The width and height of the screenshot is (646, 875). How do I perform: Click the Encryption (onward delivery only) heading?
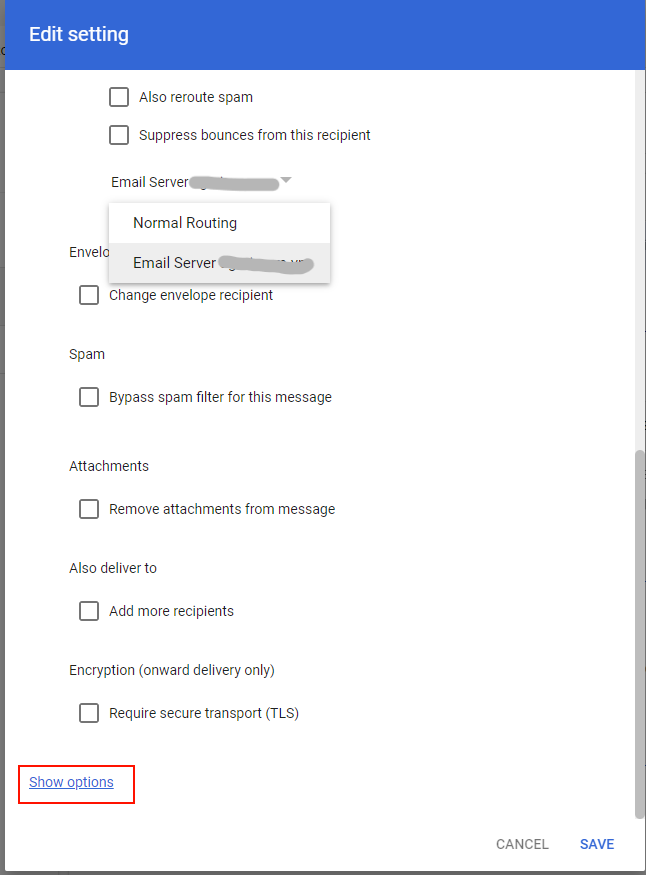171,670
